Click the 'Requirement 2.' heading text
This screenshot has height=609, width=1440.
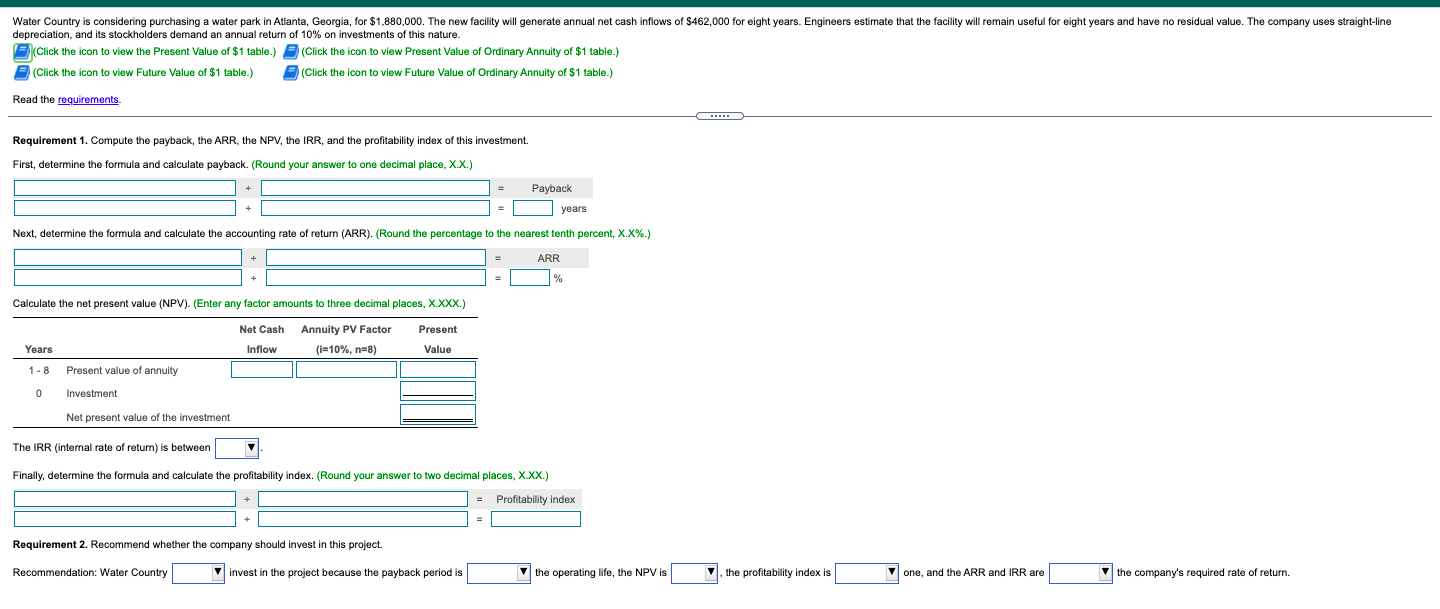pos(50,544)
